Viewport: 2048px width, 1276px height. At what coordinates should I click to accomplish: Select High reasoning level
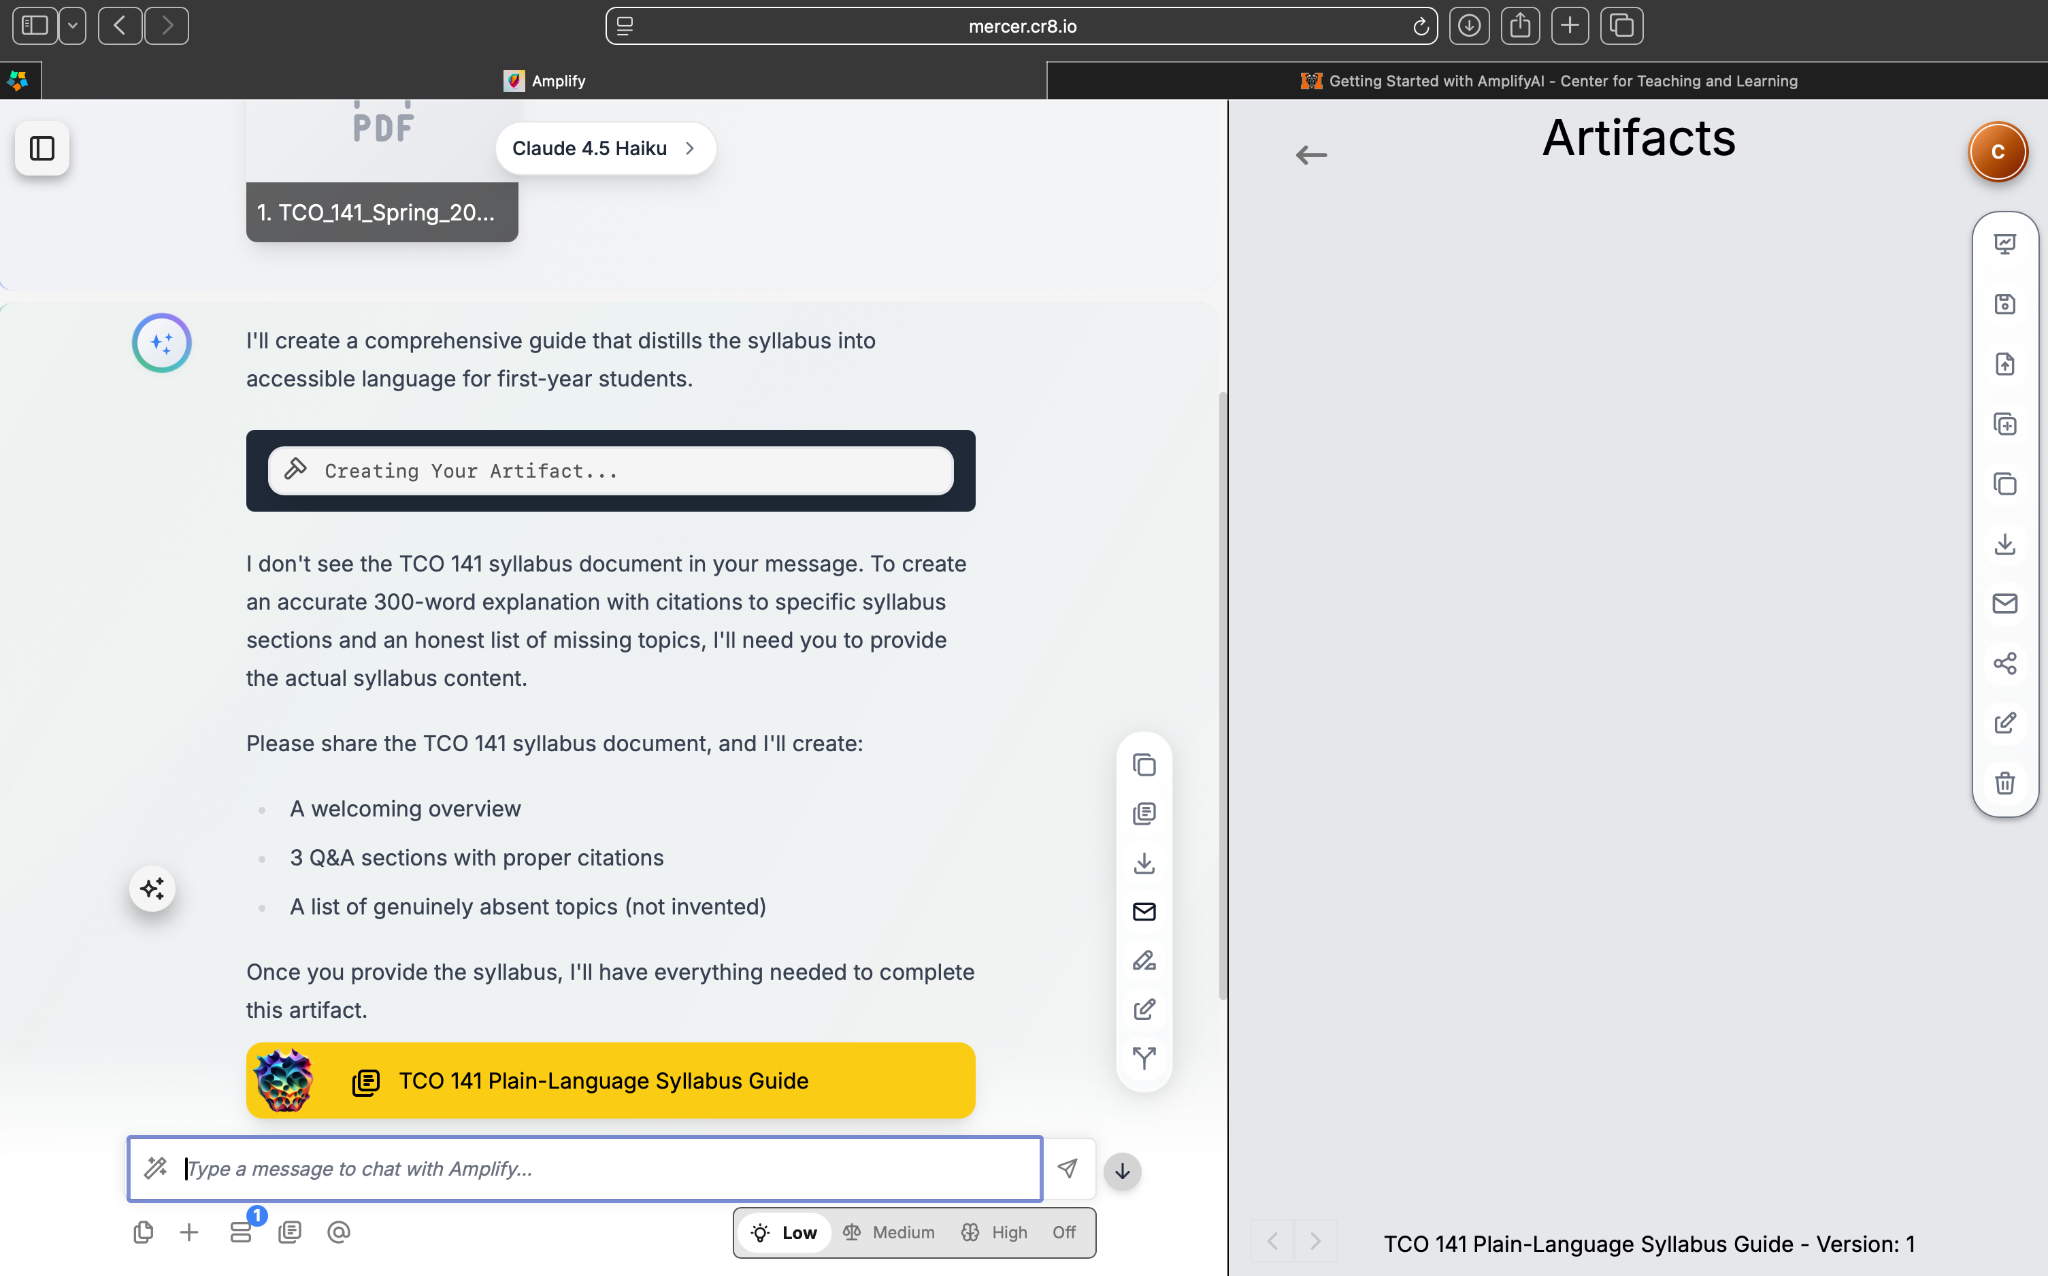point(995,1233)
